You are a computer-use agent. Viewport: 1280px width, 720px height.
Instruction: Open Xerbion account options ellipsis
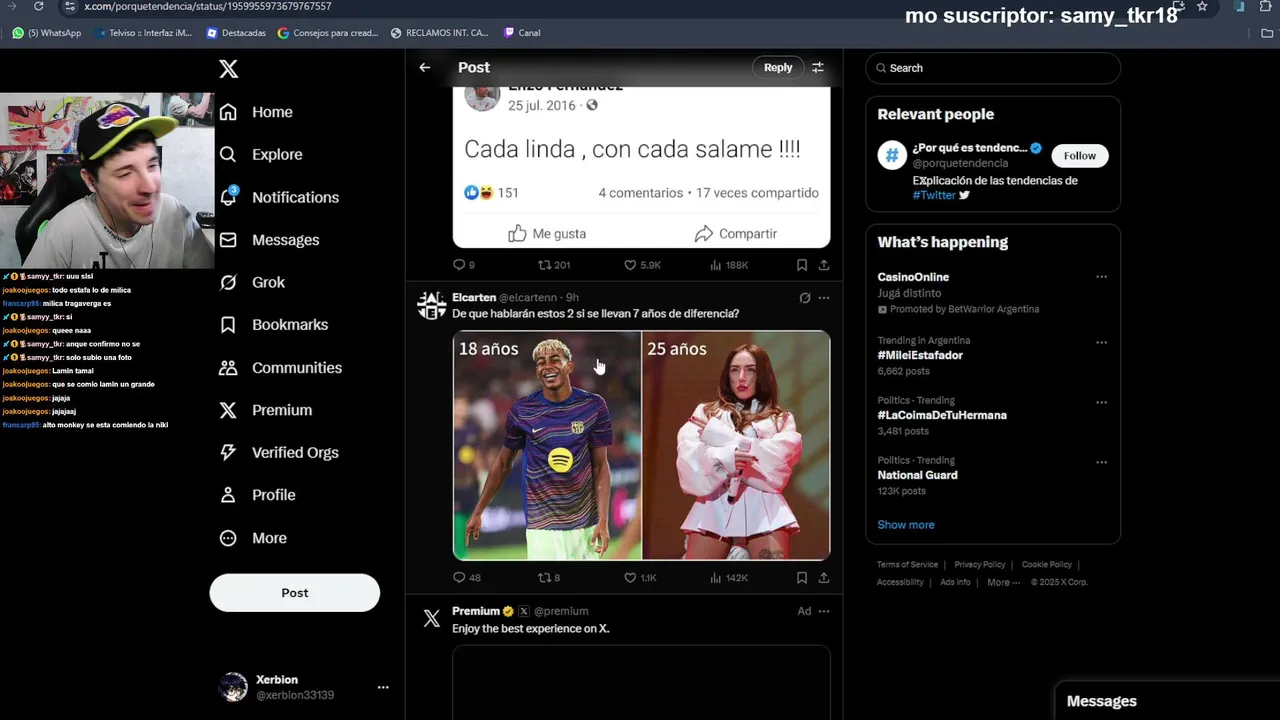[x=383, y=687]
